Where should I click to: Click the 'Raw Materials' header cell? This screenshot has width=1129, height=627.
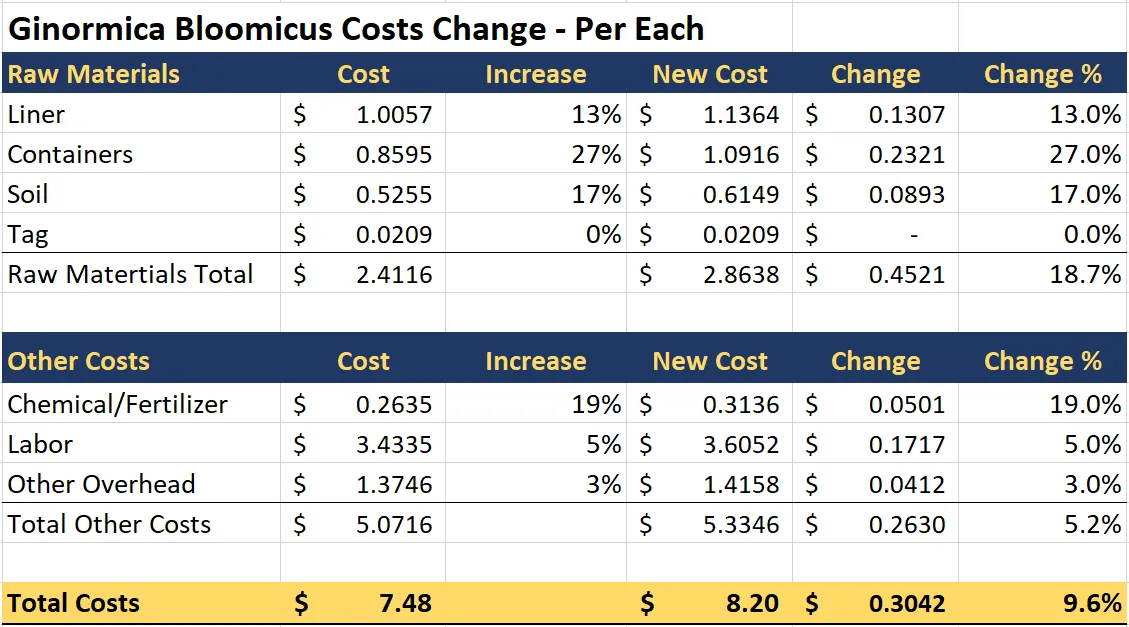tap(94, 74)
